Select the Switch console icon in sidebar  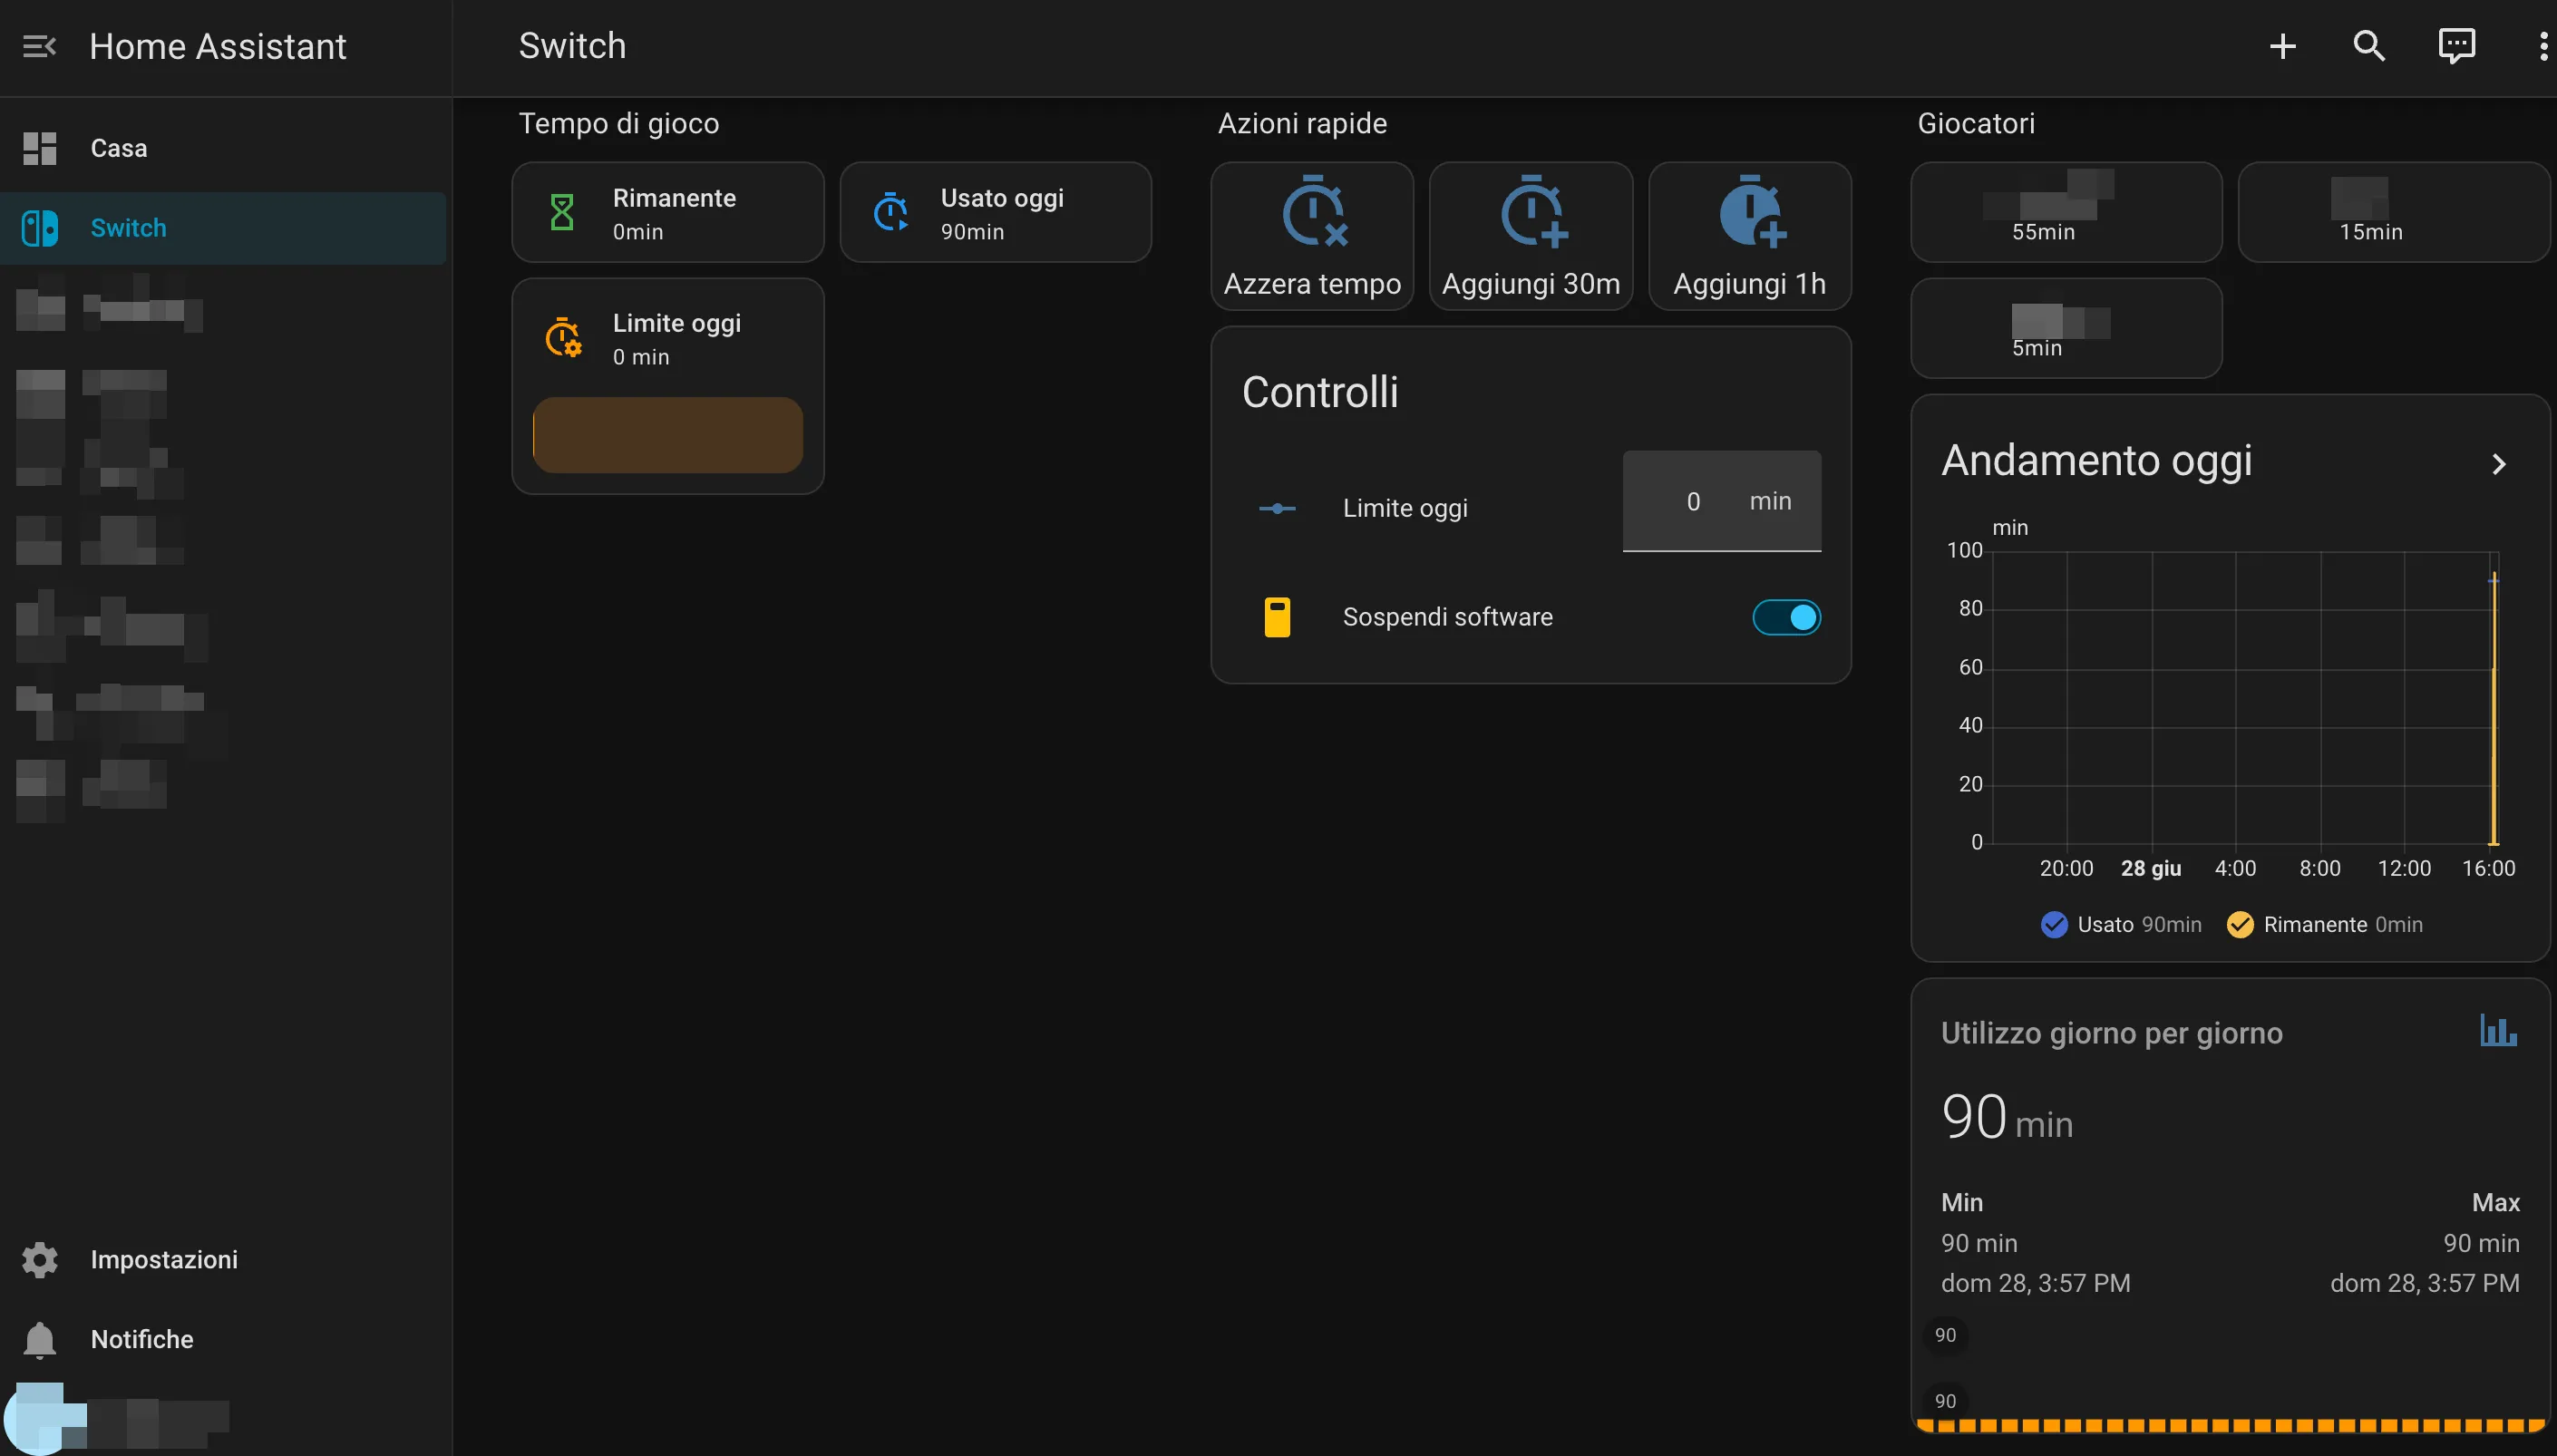point(40,228)
